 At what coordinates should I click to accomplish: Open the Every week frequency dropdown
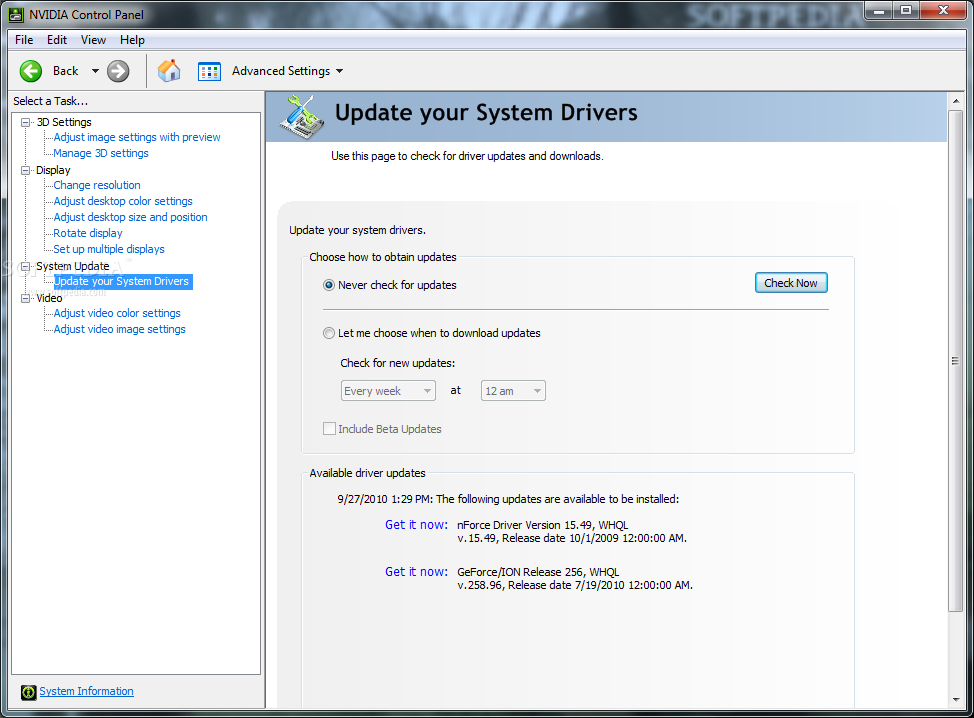(388, 391)
